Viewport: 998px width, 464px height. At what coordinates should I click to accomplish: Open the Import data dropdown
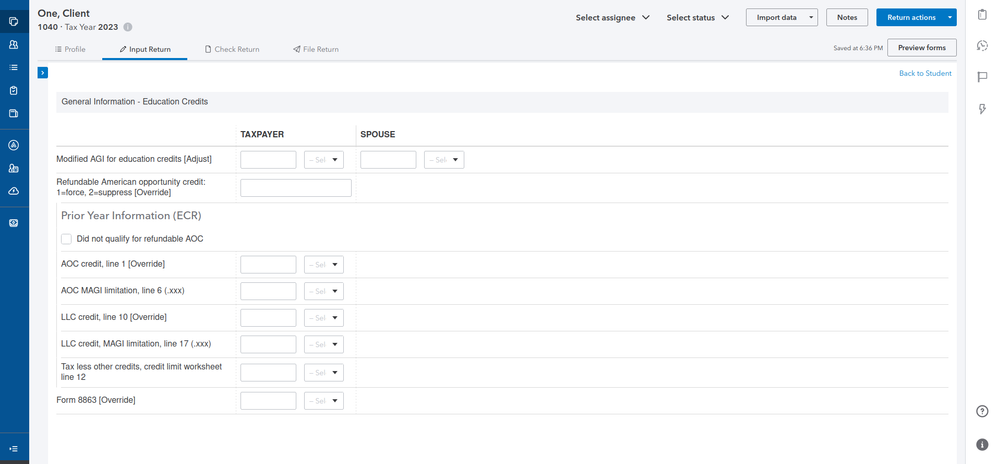pos(781,17)
